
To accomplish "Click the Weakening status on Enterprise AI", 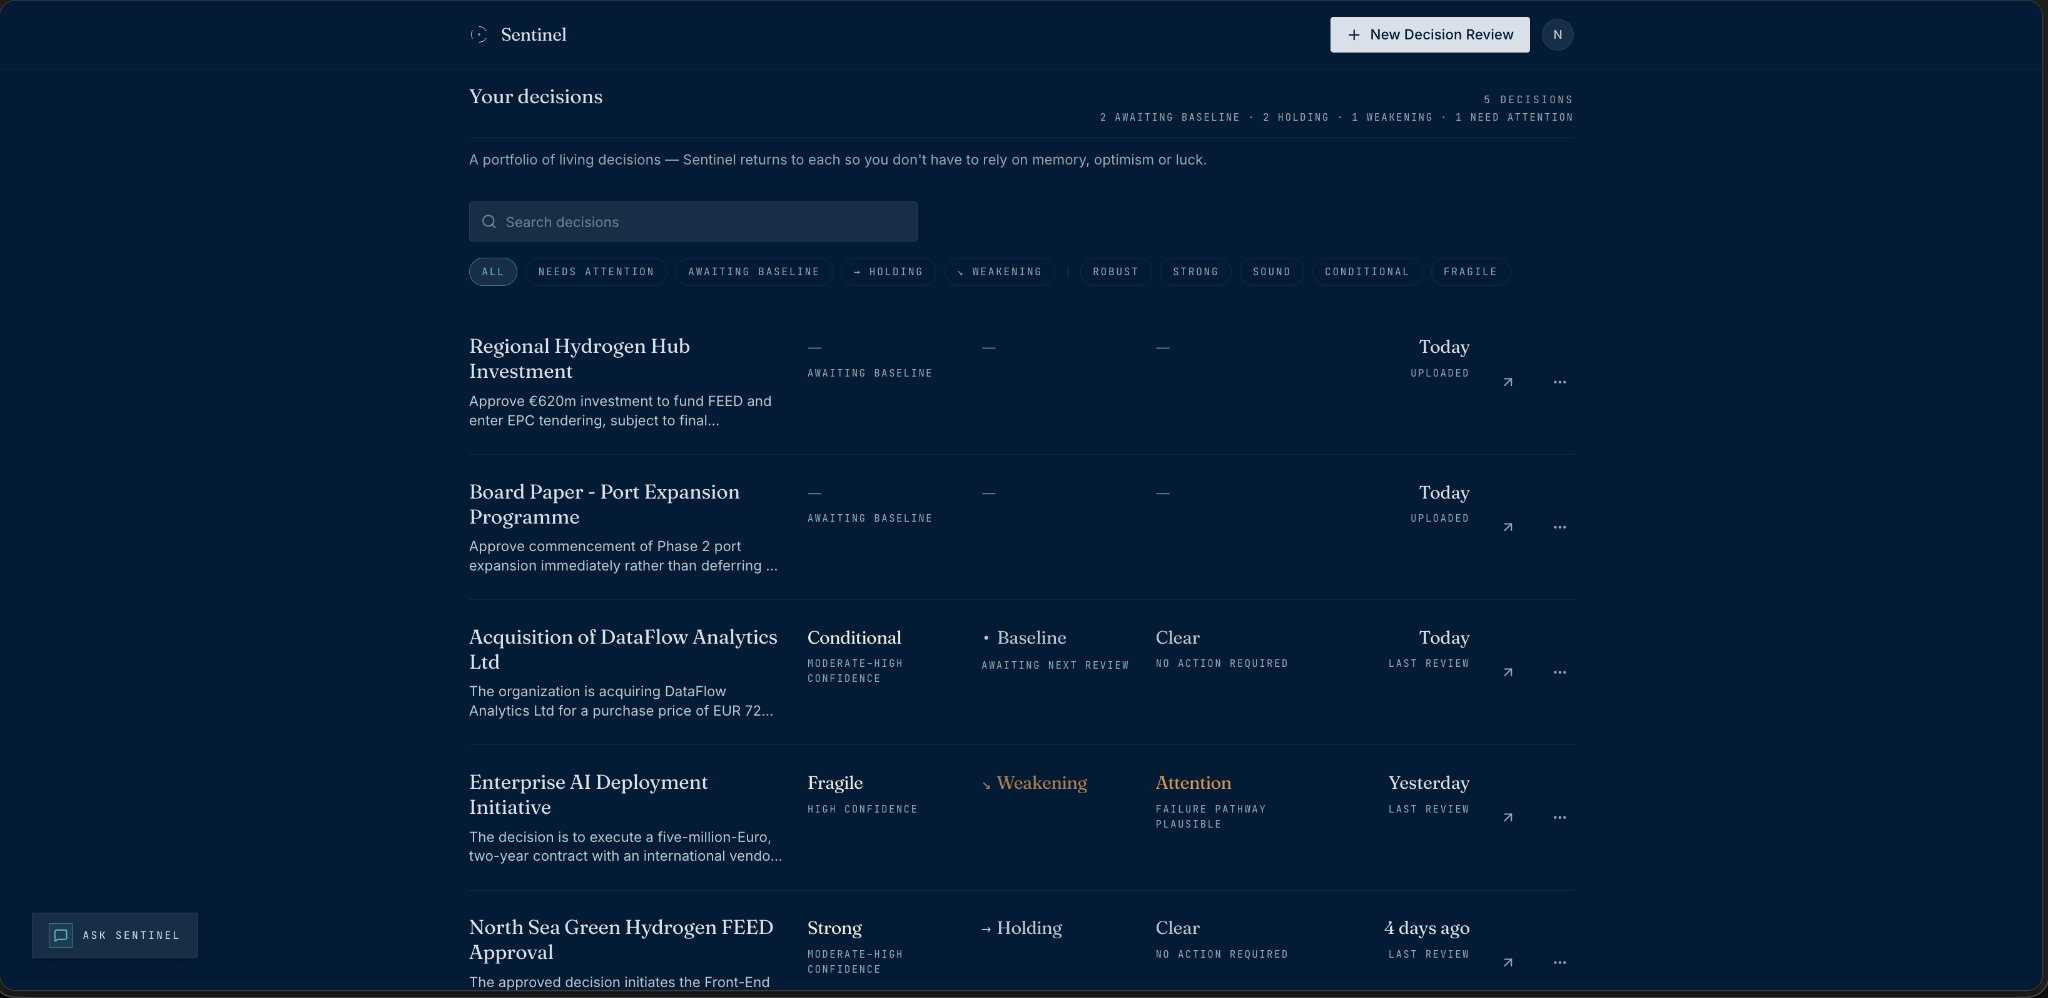I will (x=1035, y=783).
